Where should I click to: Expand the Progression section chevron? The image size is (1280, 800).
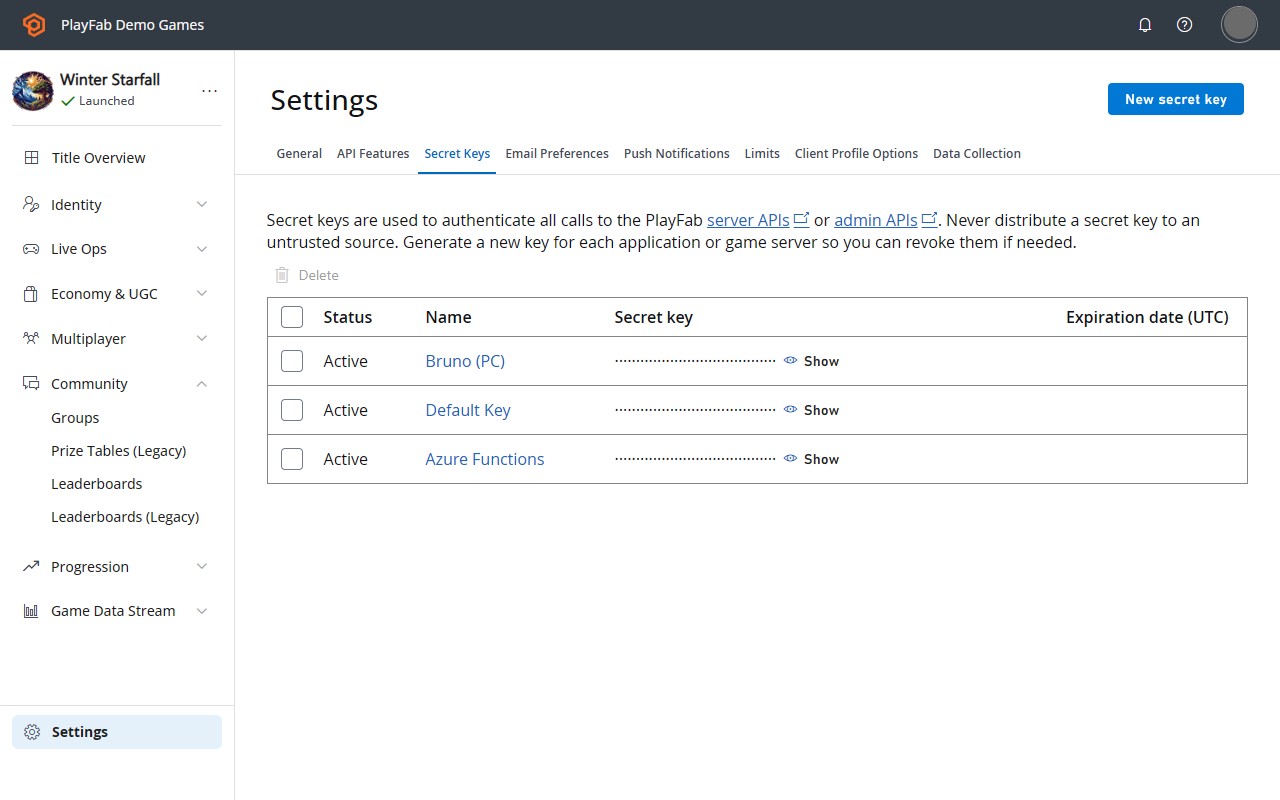[202, 567]
